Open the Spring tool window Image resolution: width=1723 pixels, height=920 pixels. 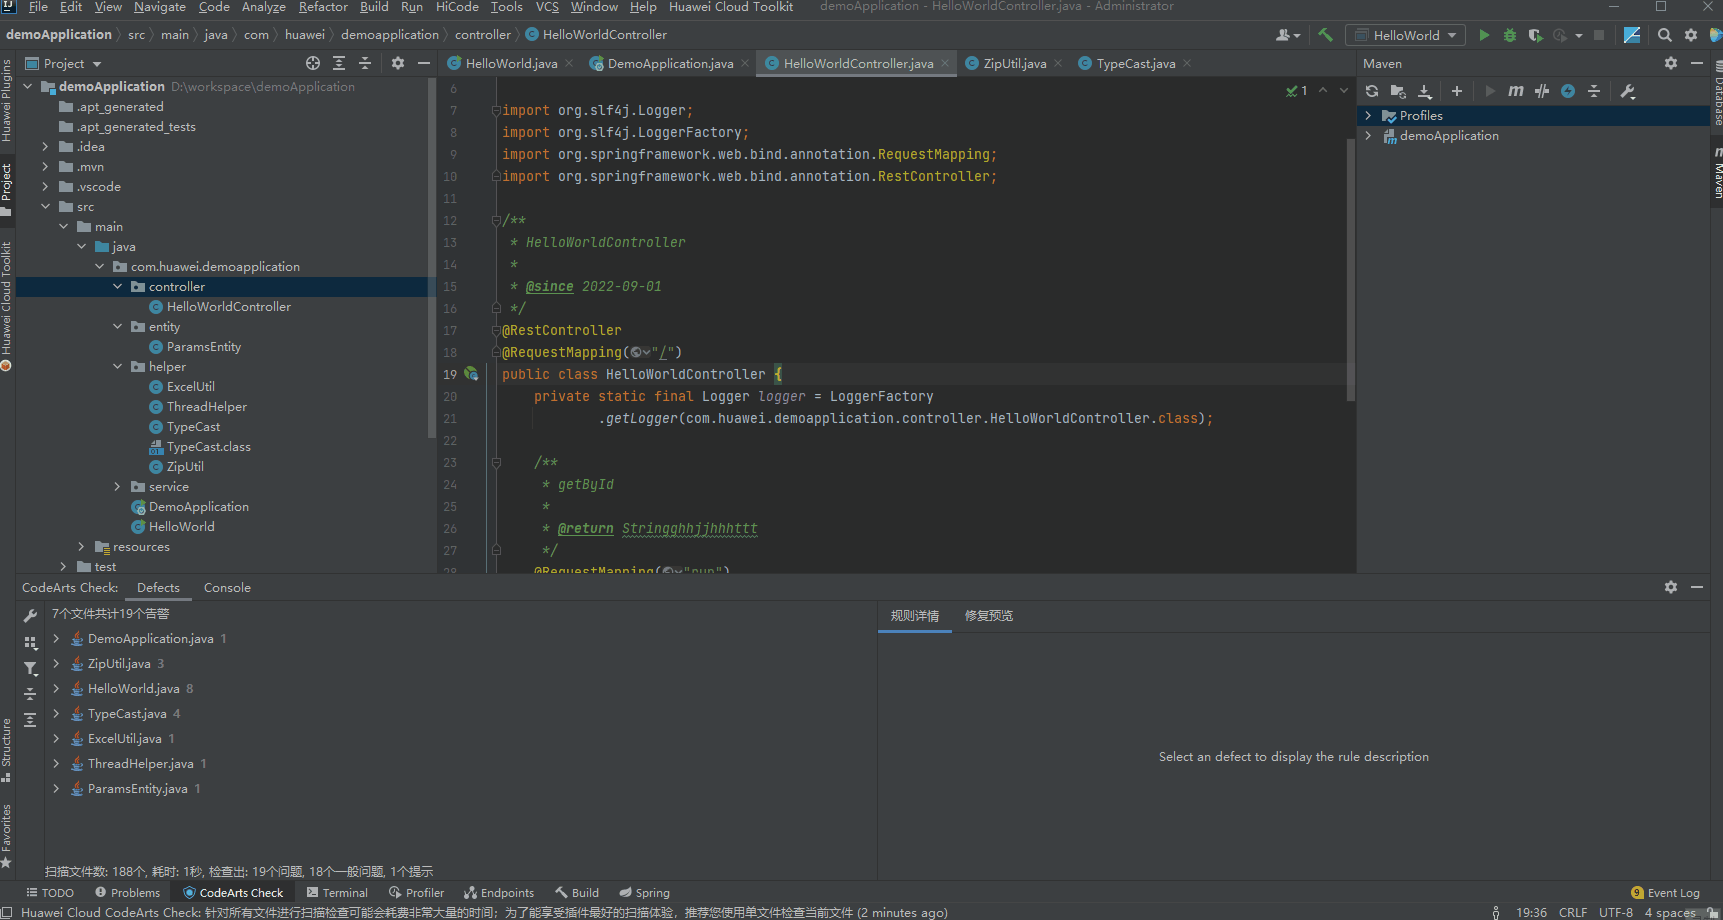pos(644,893)
